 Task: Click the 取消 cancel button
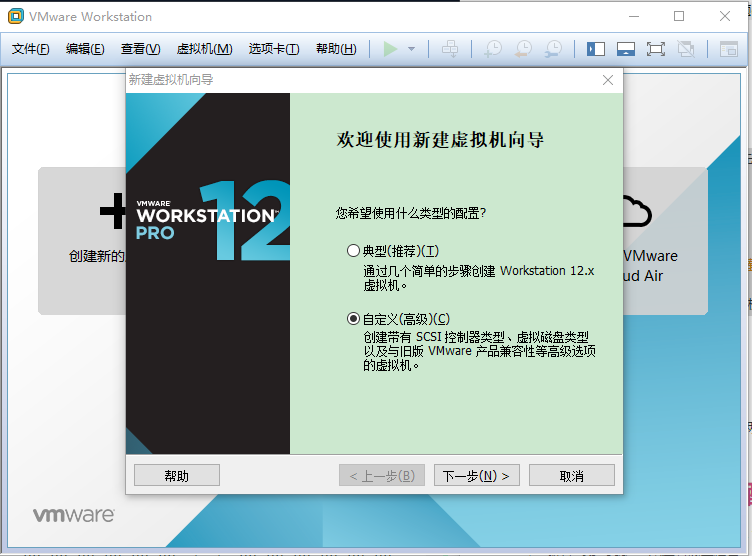click(572, 475)
